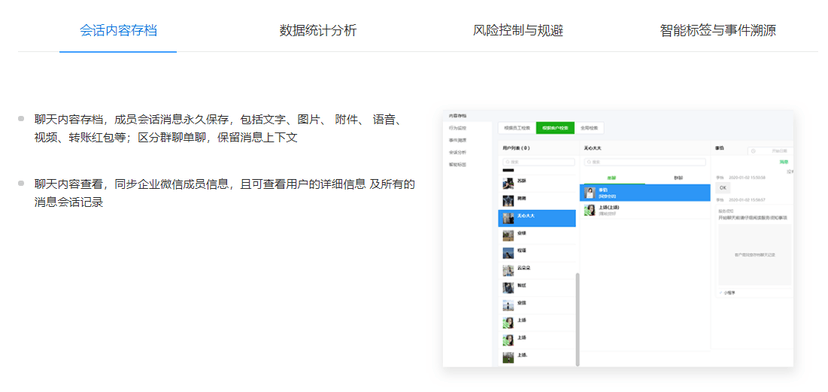
Task: Go to the 智能标签与事件溯源 tab
Action: 718,30
